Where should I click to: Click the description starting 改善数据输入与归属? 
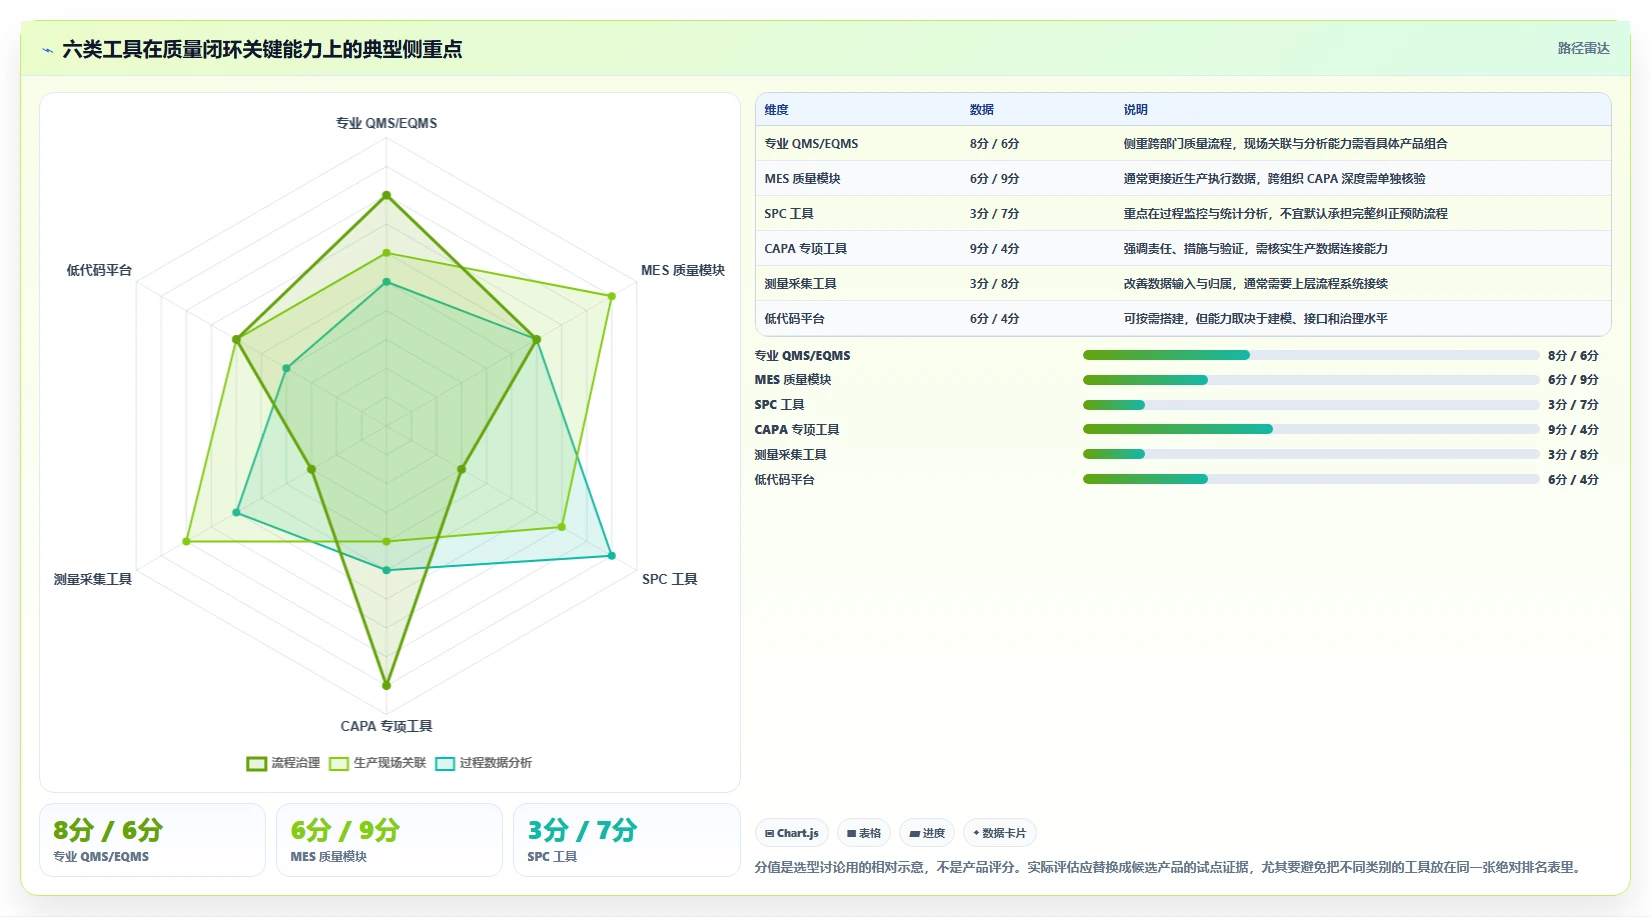[1255, 284]
